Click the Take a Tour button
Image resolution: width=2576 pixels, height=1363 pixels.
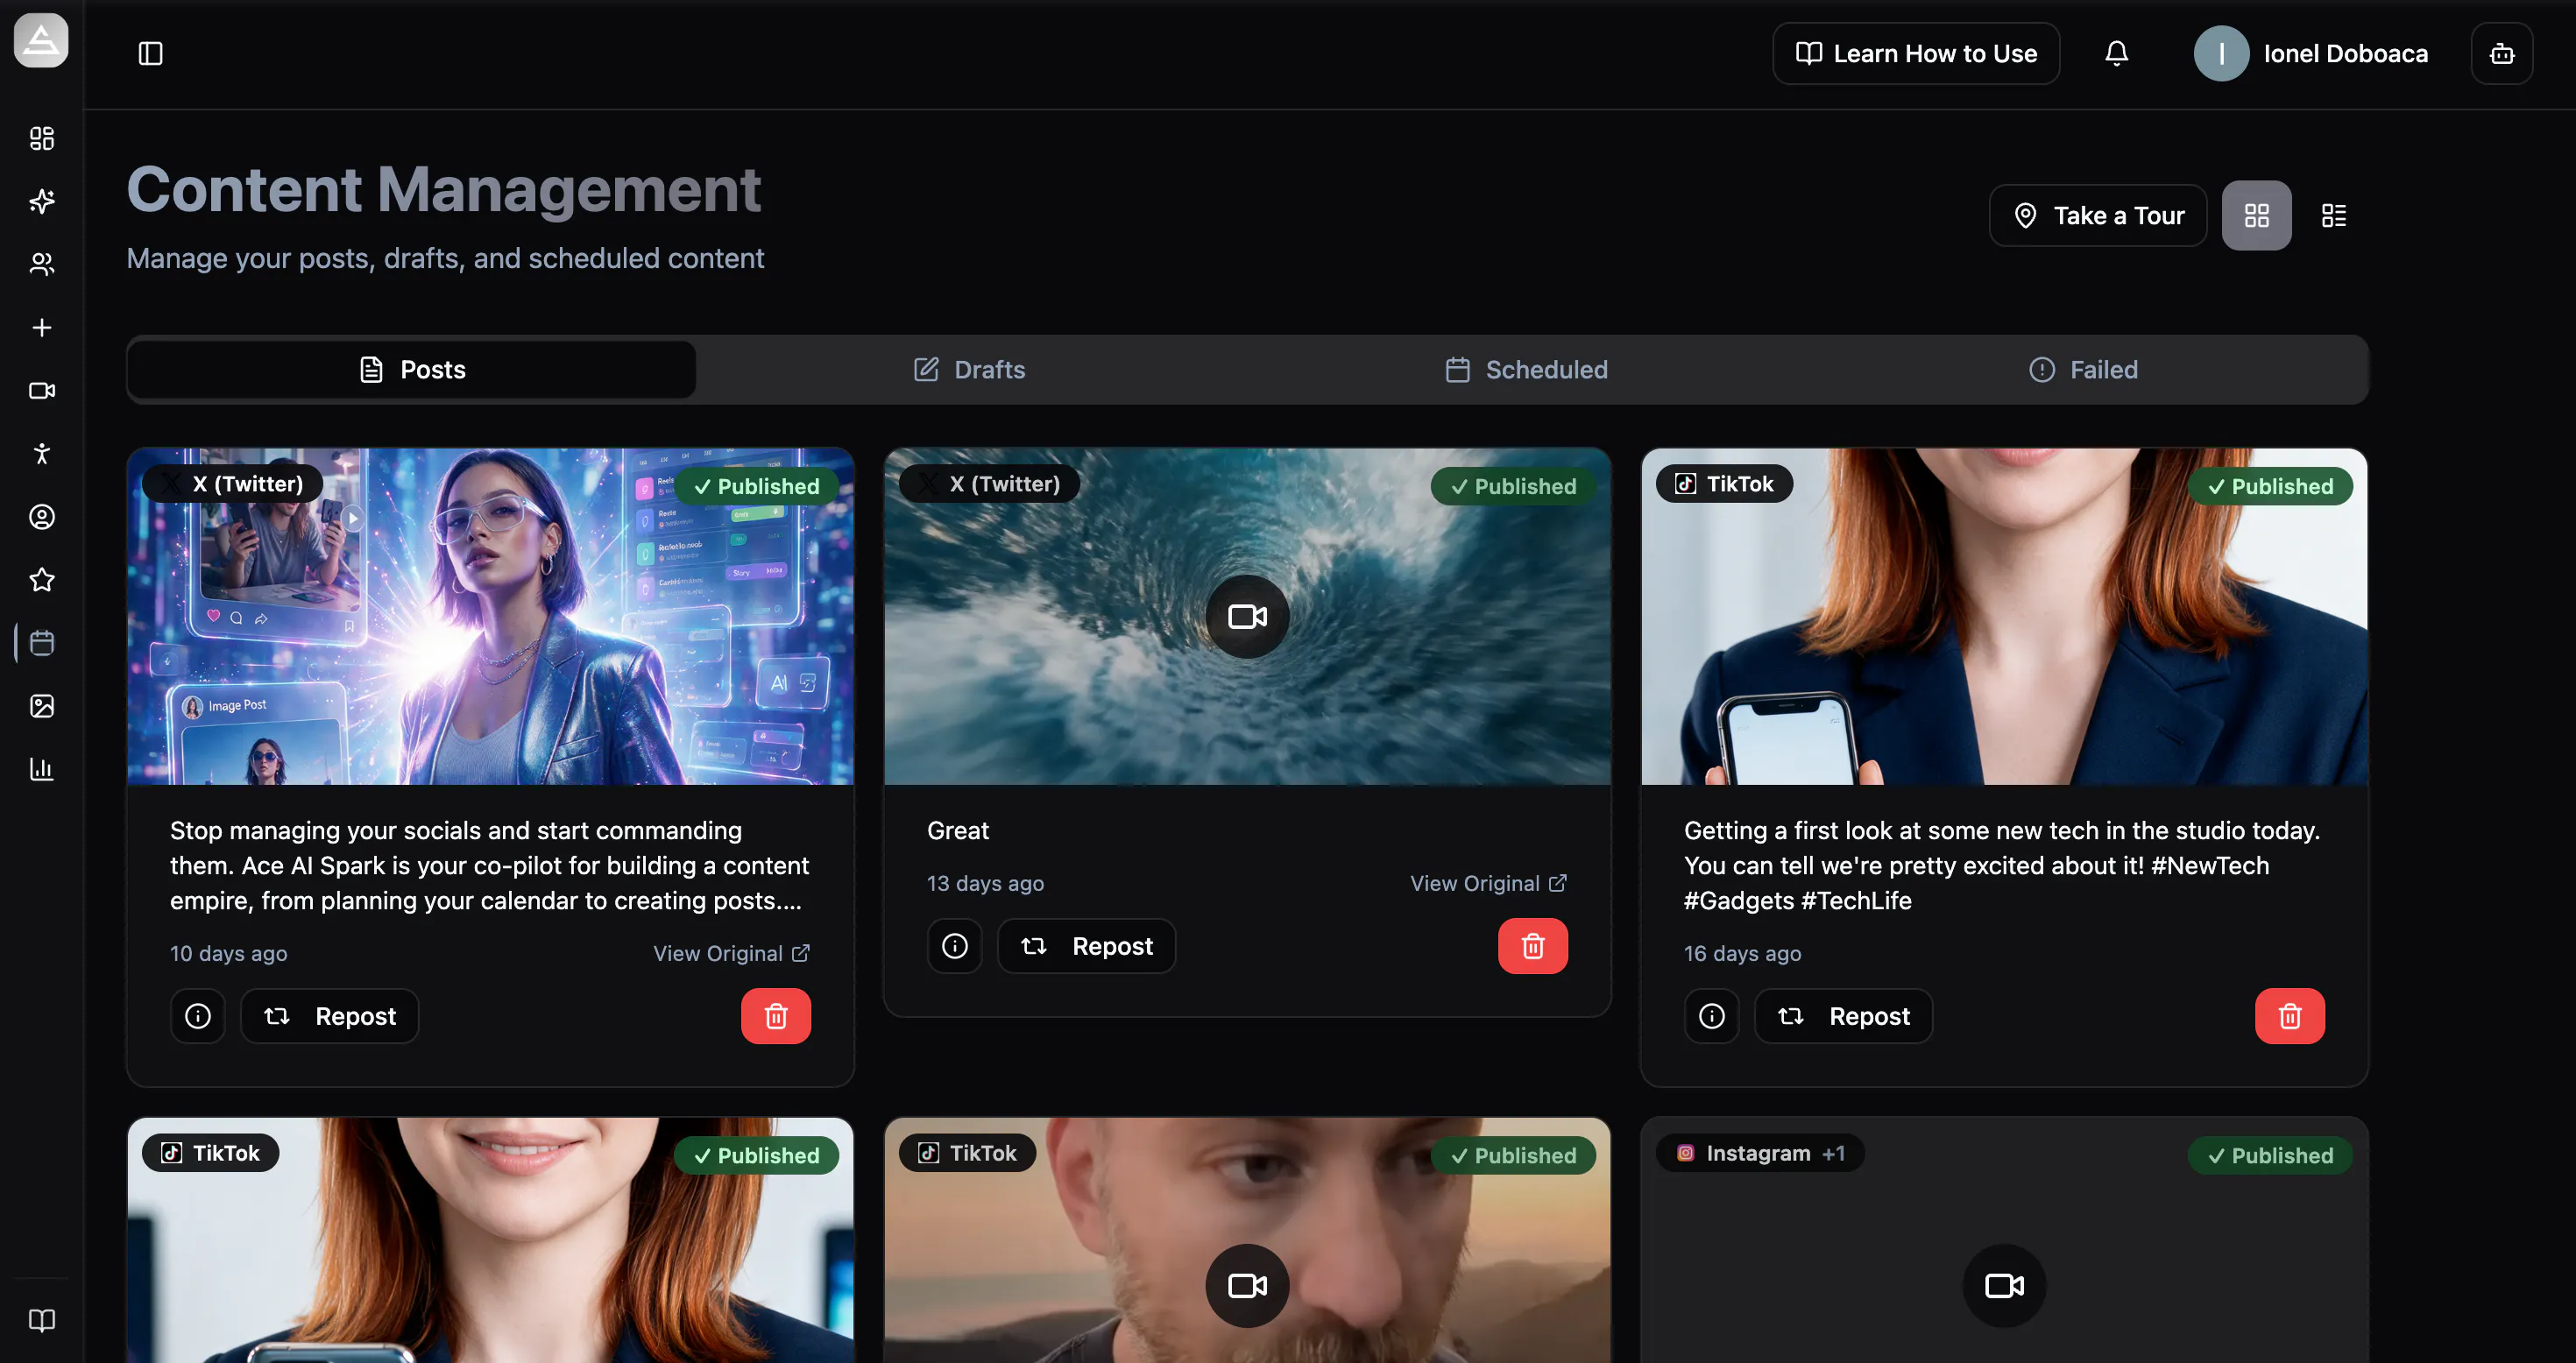pyautogui.click(x=2098, y=215)
